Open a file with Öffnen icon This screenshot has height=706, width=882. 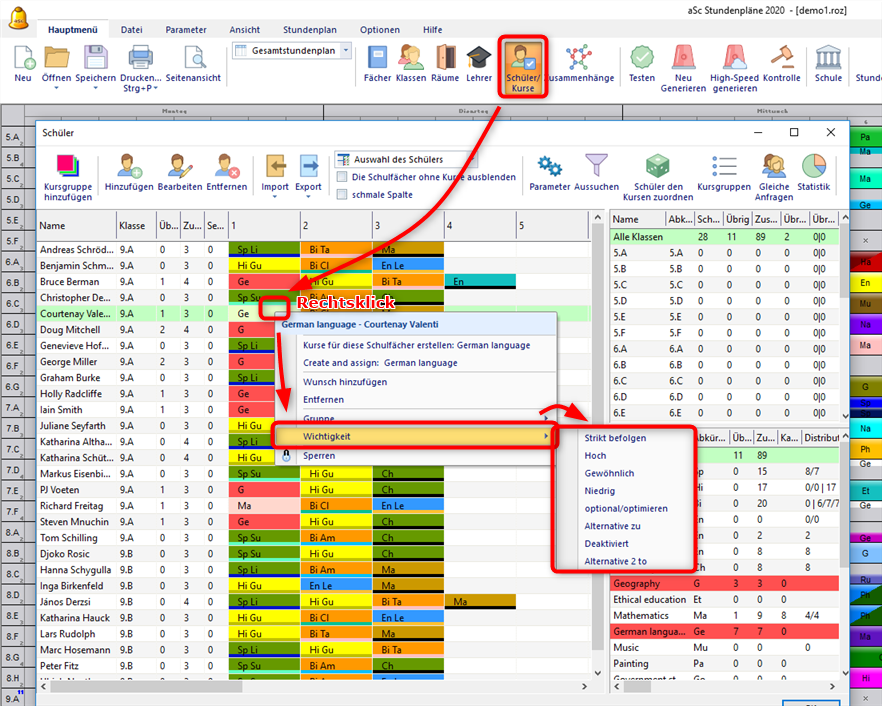[x=56, y=57]
